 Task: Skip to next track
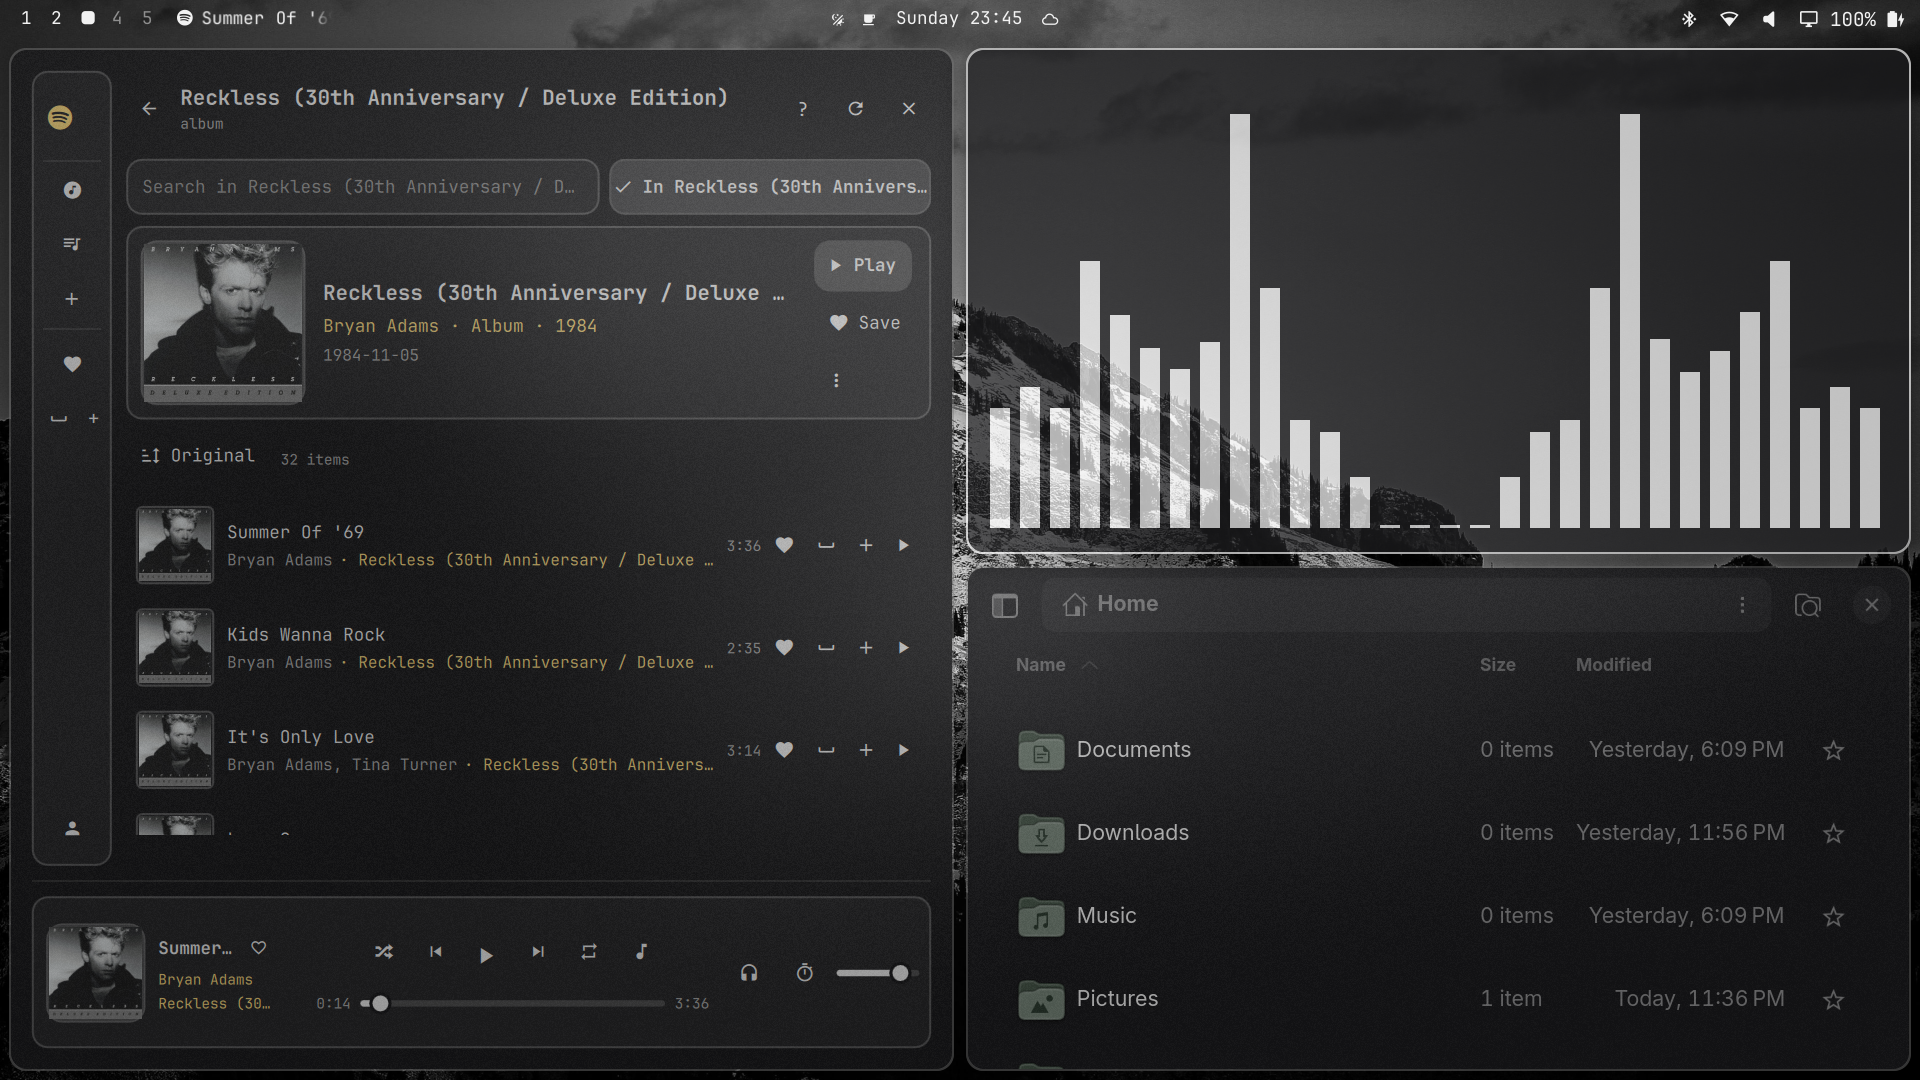pos(538,952)
